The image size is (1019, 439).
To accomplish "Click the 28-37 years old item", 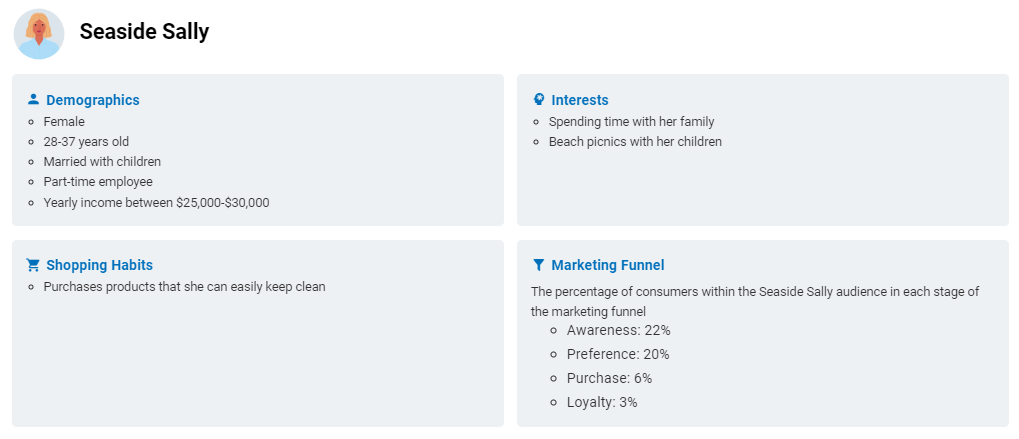I will coord(86,142).
